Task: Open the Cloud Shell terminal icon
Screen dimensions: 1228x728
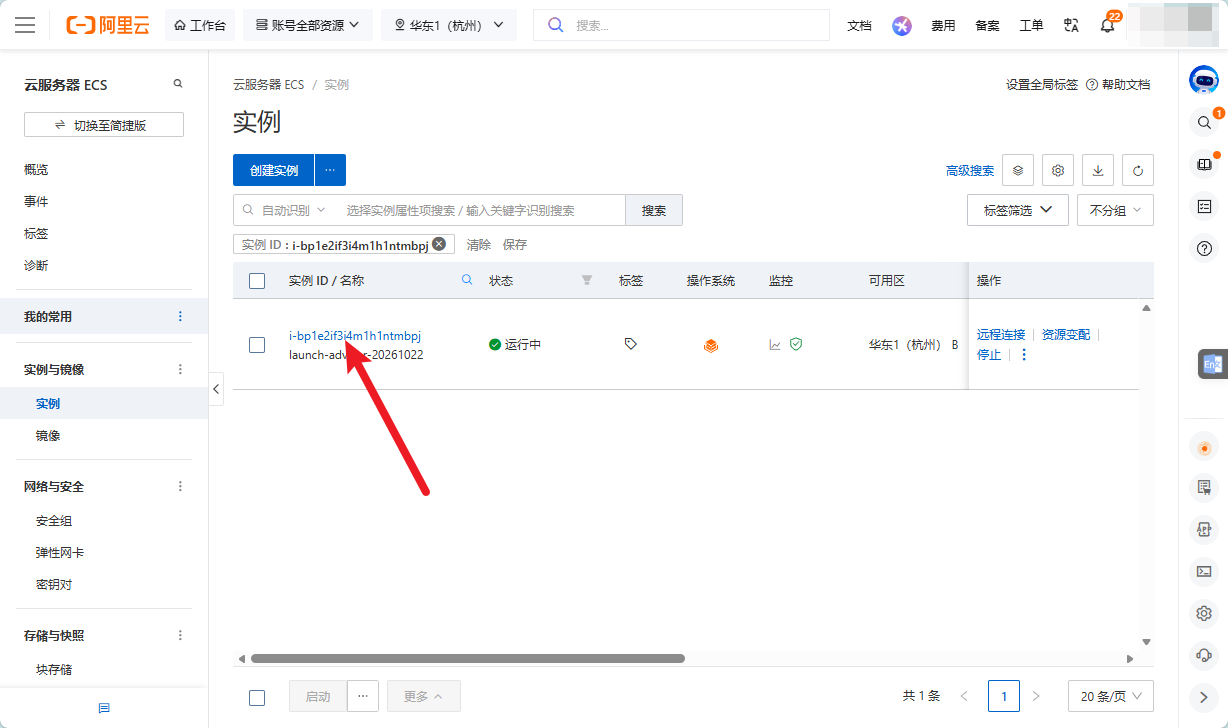Action: 1204,571
